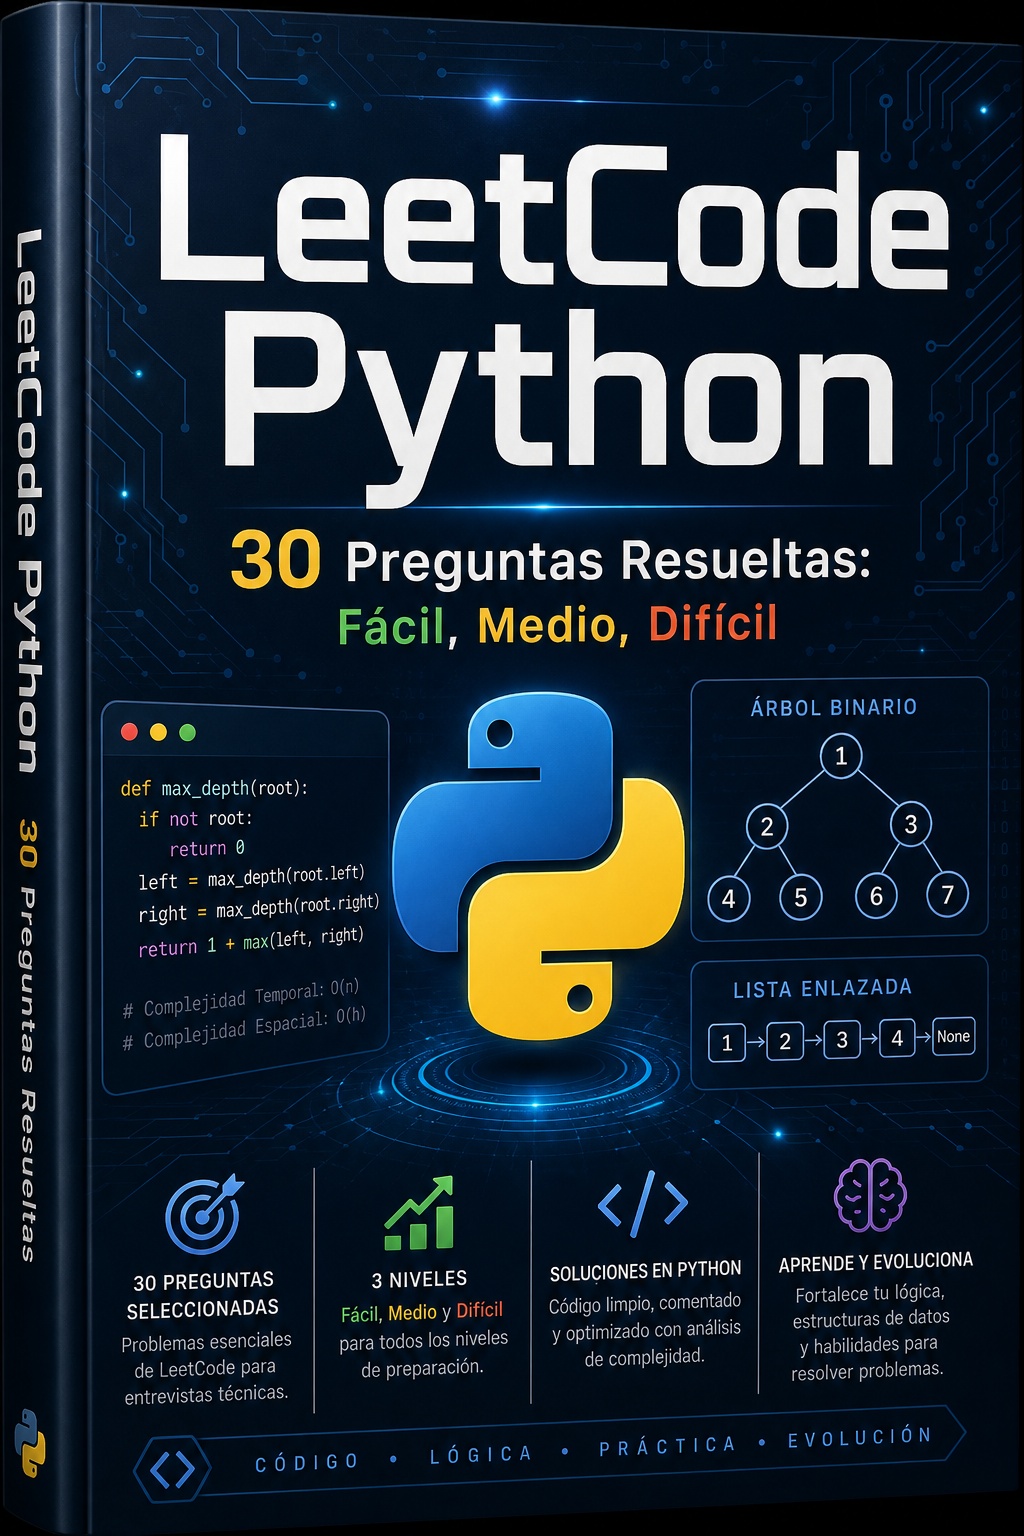The image size is (1024, 1536).
Task: Click the 'LISTA ENLAZADA' heading
Action: click(x=822, y=989)
